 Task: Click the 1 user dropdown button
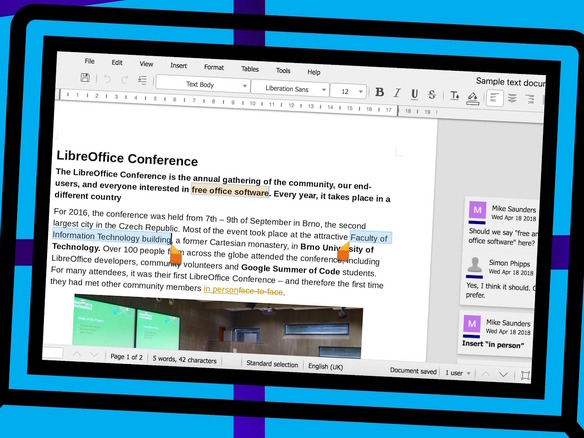(x=457, y=372)
